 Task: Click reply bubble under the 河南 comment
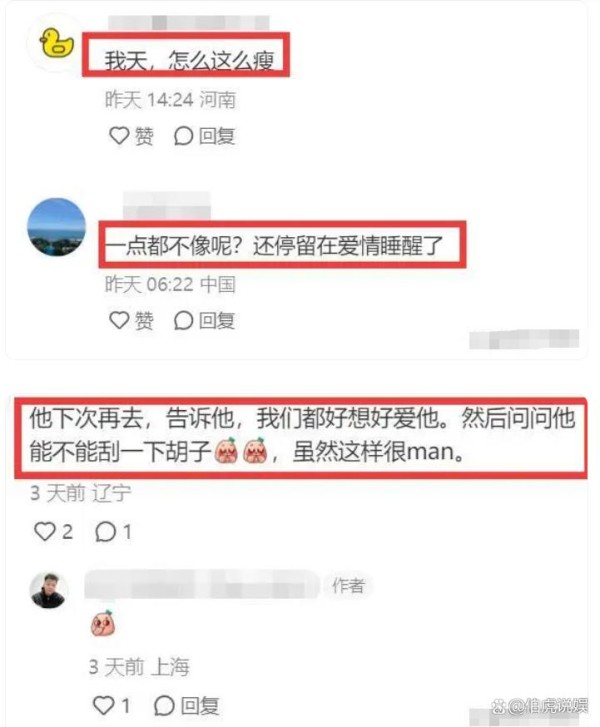(183, 136)
